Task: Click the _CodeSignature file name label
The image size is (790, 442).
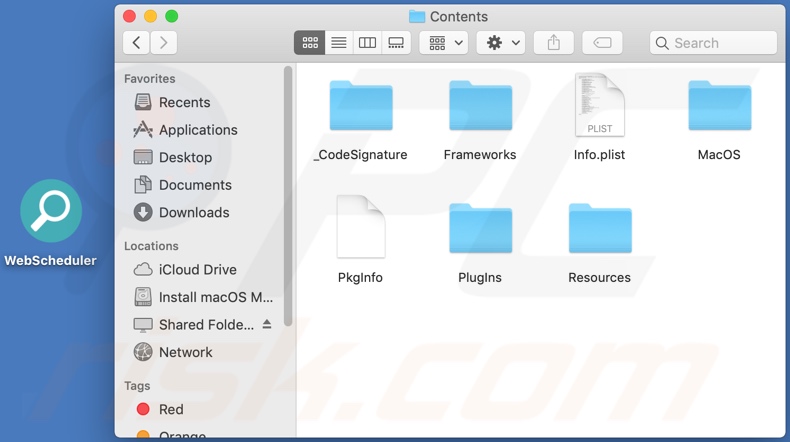Action: pyautogui.click(x=360, y=155)
